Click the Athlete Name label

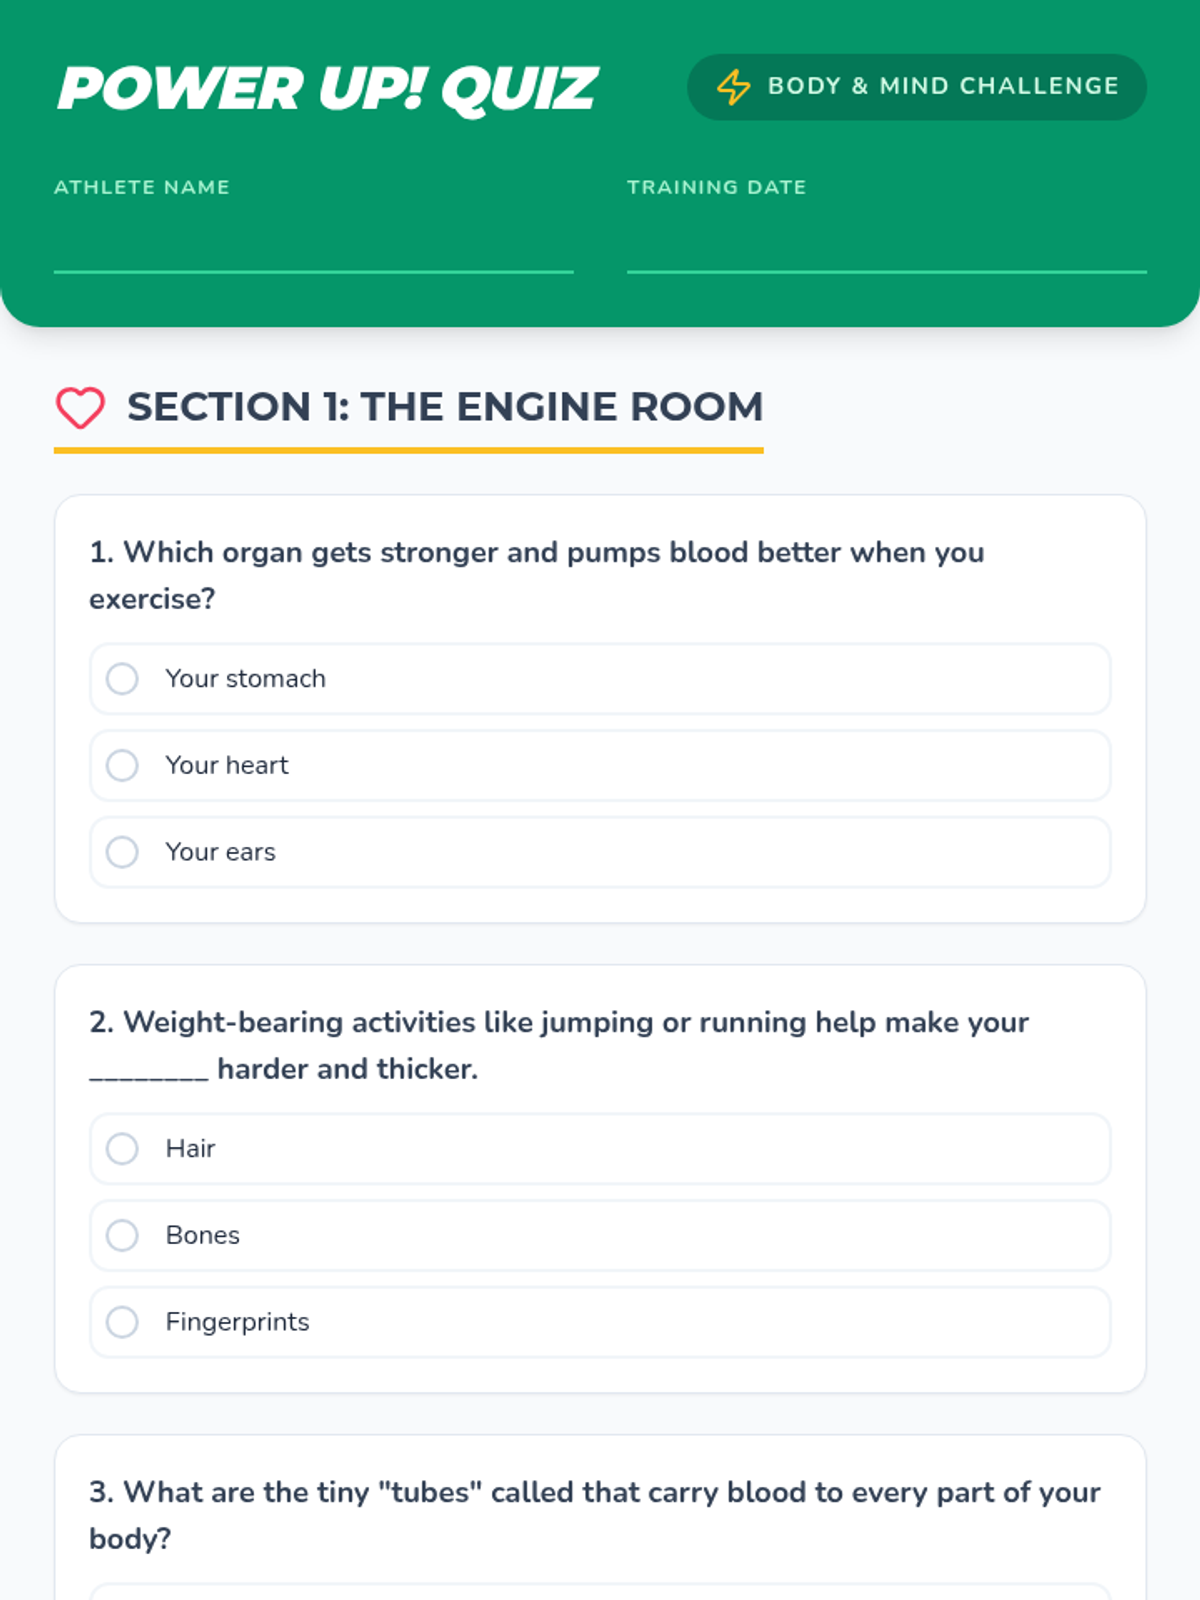142,187
